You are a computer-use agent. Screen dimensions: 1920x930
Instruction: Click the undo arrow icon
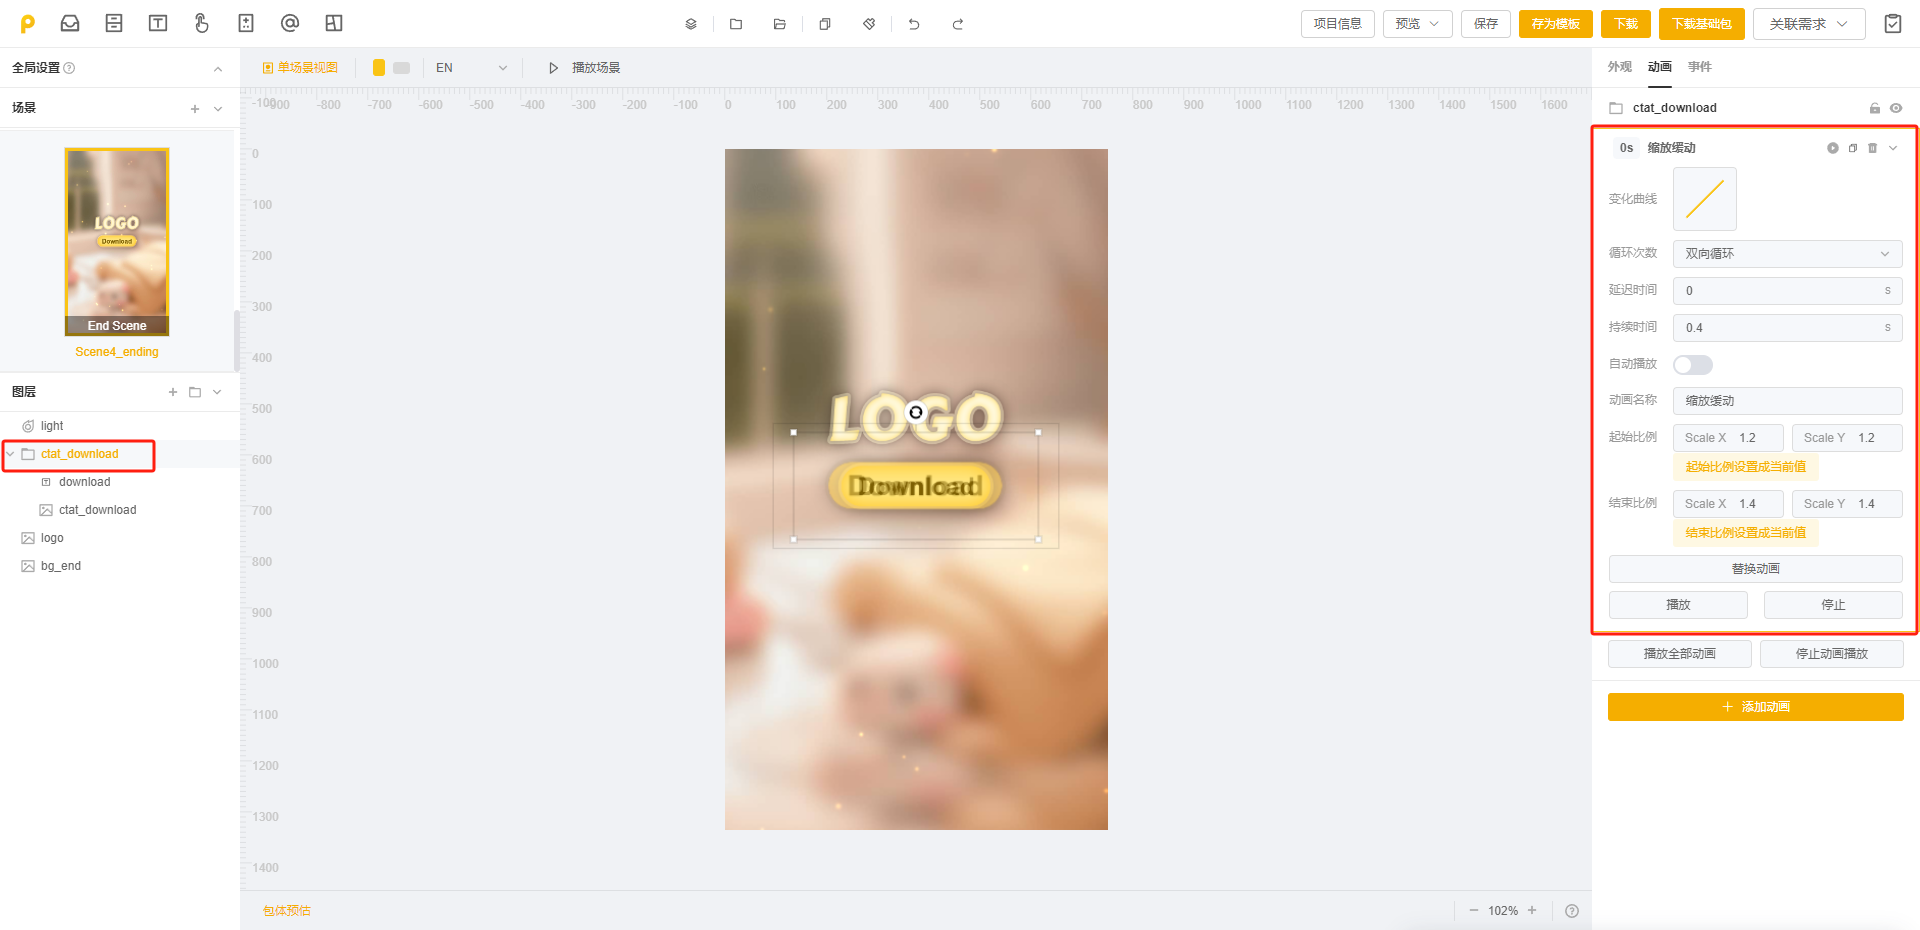(x=914, y=24)
